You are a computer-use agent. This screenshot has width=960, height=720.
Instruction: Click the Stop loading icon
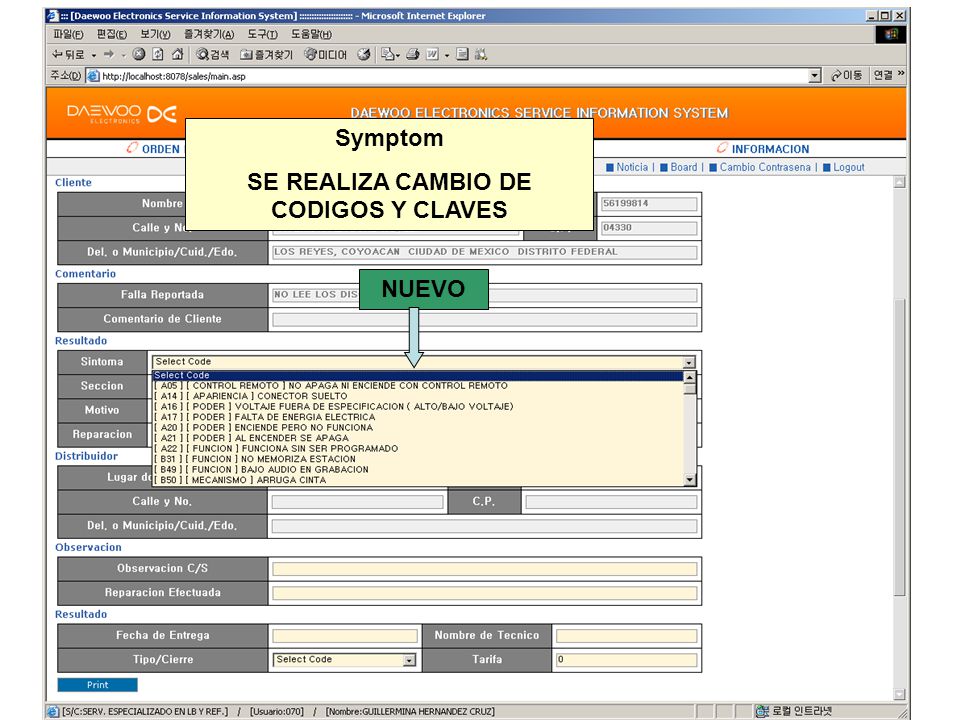coord(139,54)
